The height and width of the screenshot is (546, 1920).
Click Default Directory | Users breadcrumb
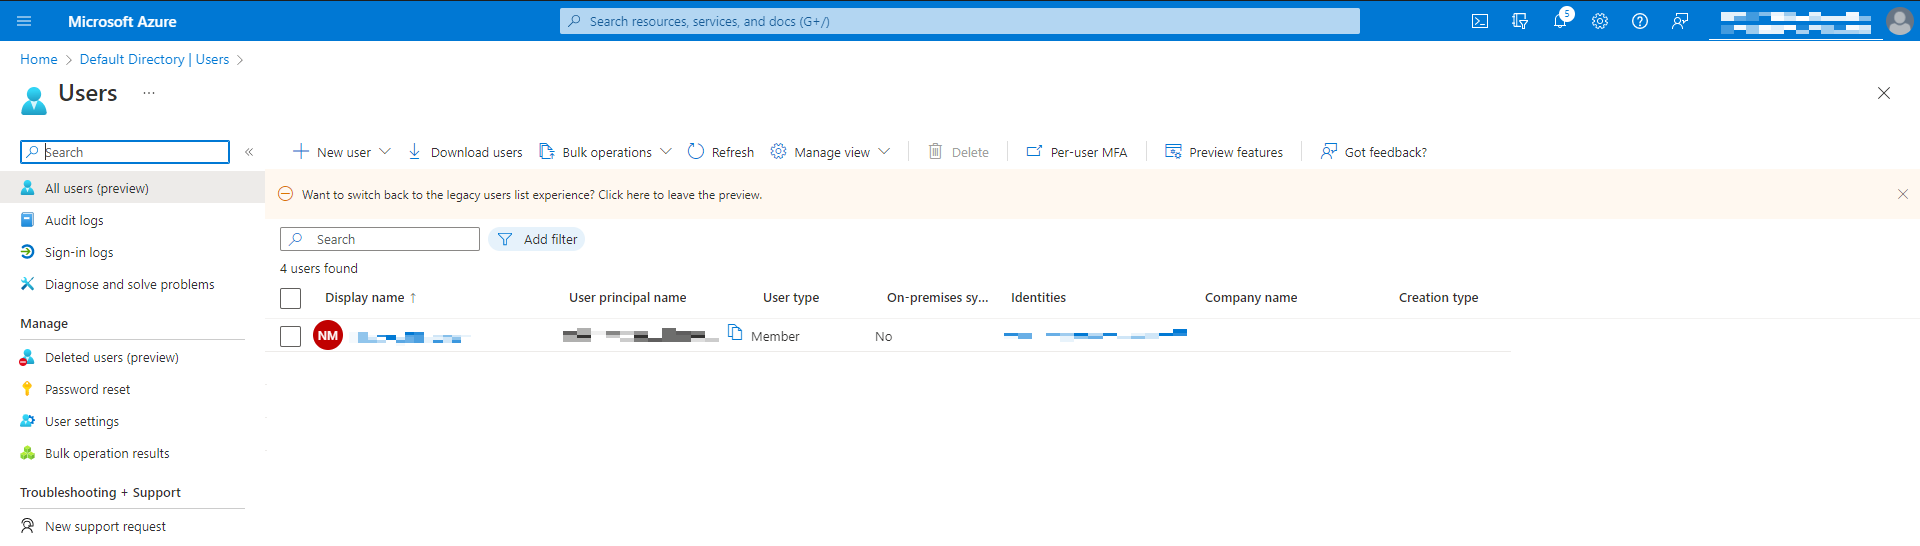point(154,59)
